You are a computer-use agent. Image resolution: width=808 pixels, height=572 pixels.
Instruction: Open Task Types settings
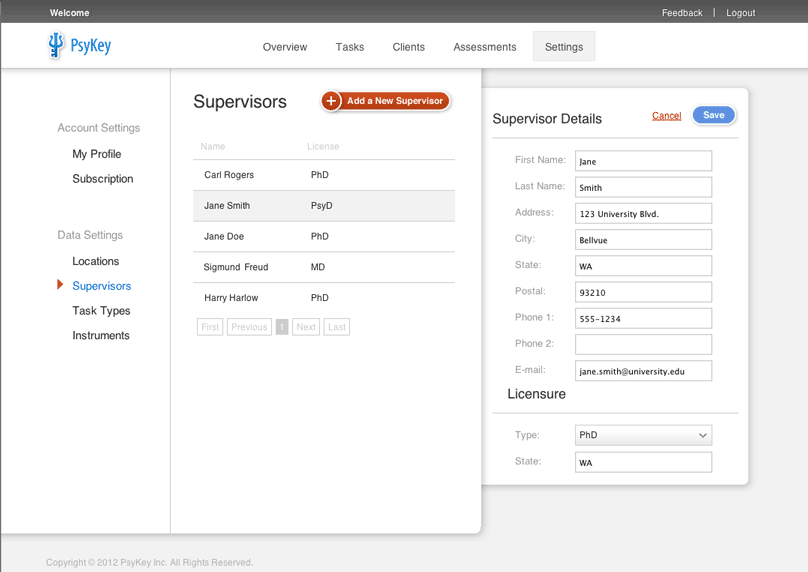tap(101, 311)
